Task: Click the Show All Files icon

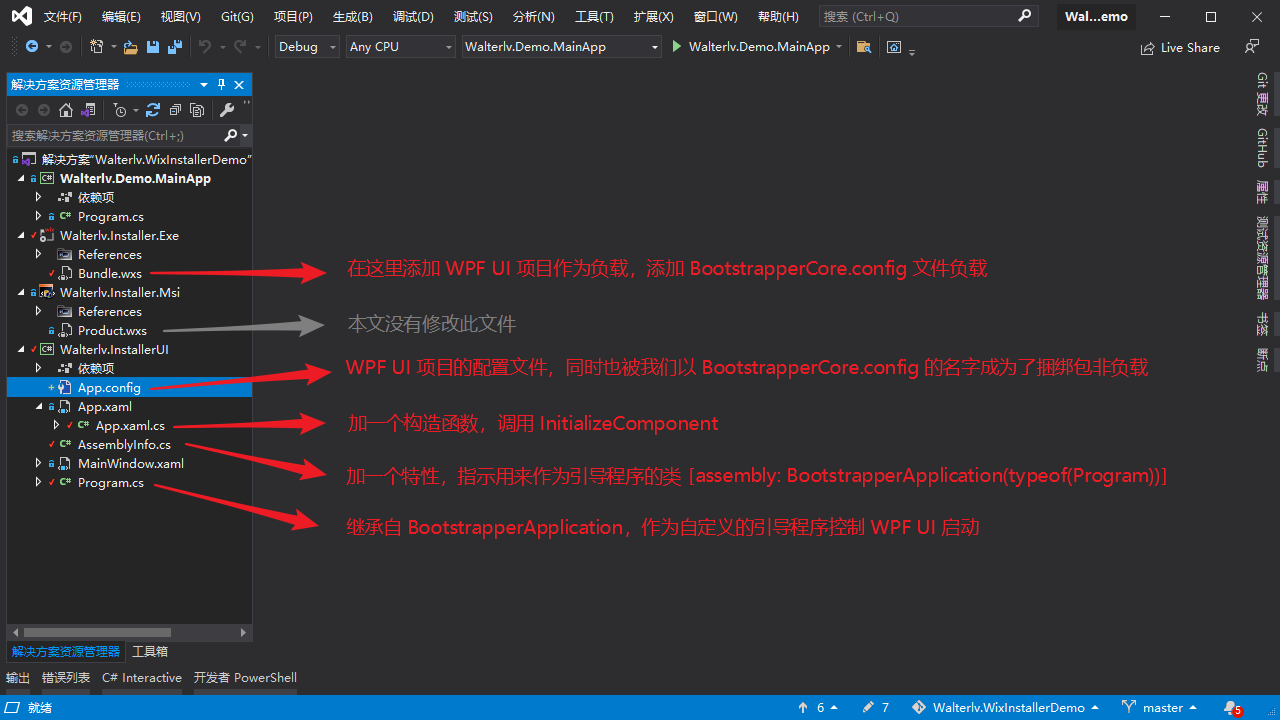Action: 197,110
